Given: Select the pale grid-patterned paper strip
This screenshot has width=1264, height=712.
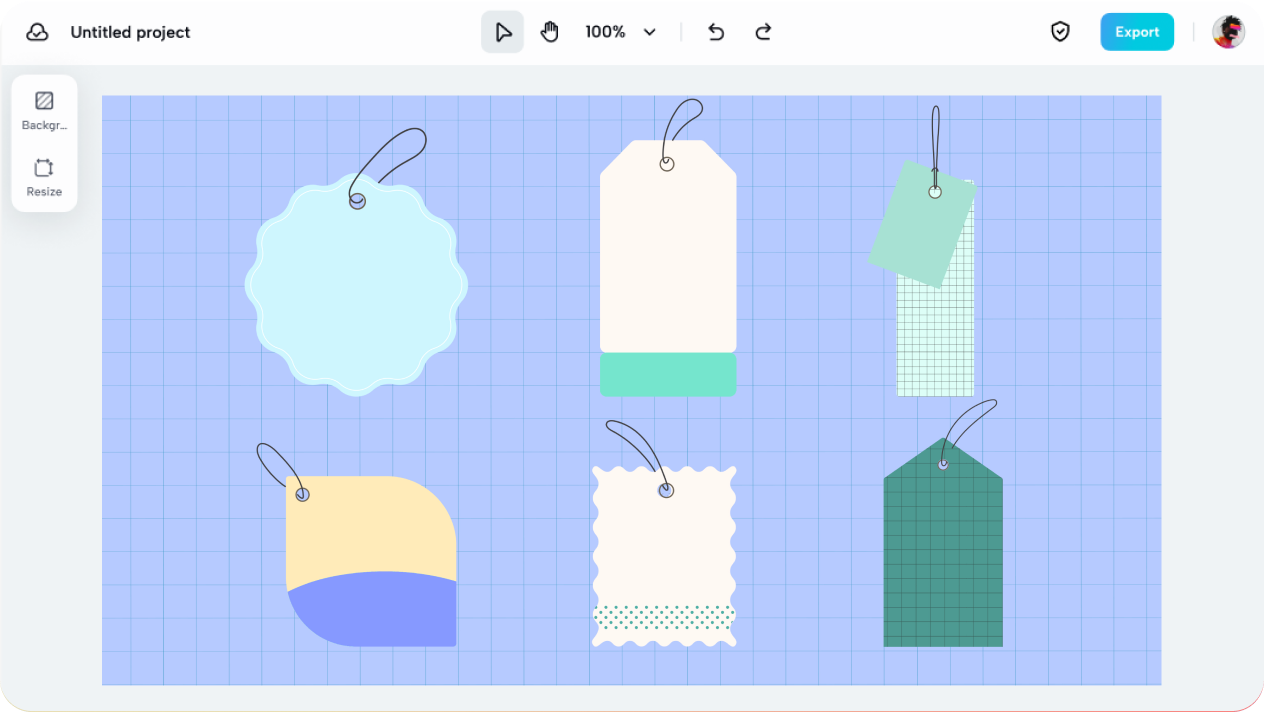Looking at the screenshot, I should (x=935, y=335).
